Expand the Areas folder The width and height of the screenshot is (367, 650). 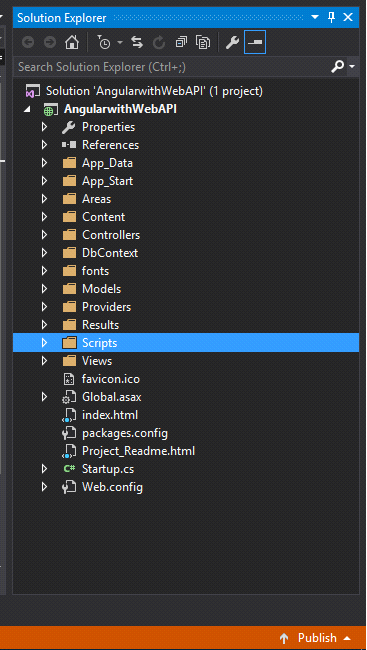coord(44,199)
